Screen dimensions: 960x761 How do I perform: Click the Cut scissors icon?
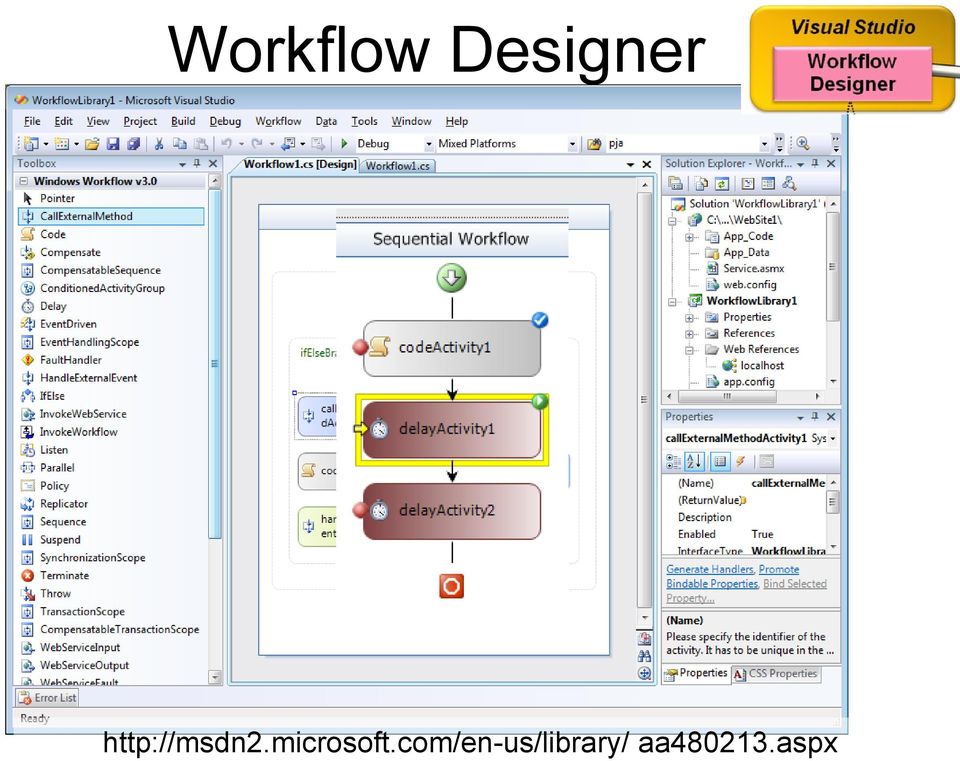159,144
